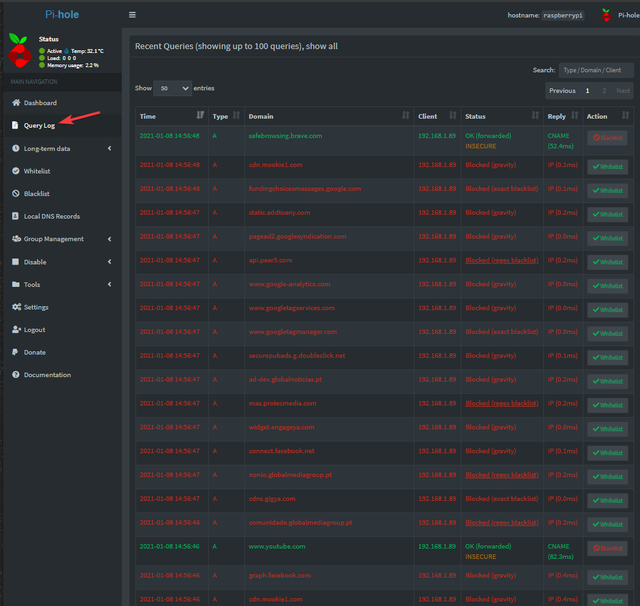Click the Pi-hole raspberry logo in sidebar
The width and height of the screenshot is (640, 606).
19,51
